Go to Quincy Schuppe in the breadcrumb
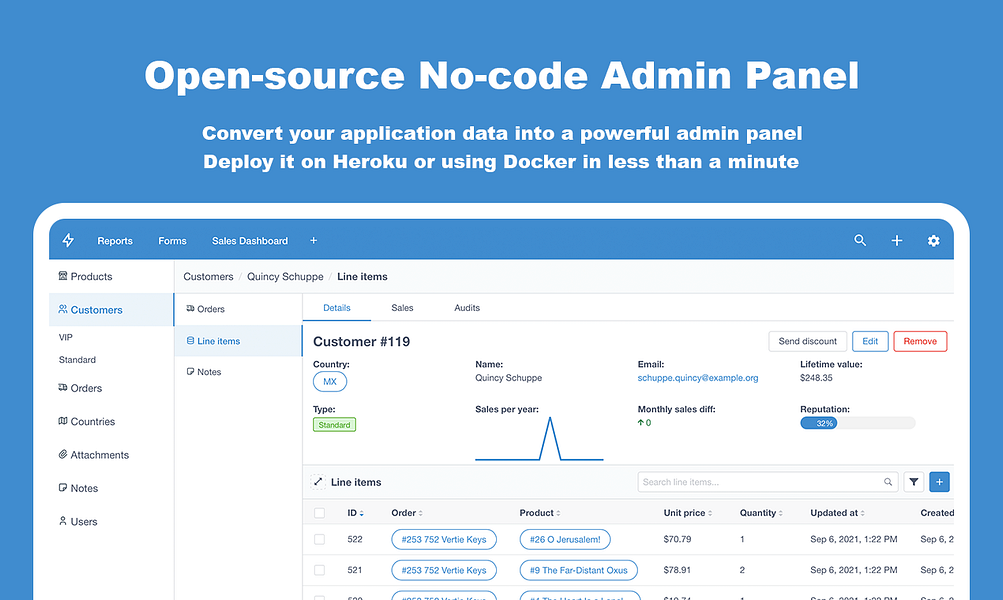The height and width of the screenshot is (600, 1003). 285,276
